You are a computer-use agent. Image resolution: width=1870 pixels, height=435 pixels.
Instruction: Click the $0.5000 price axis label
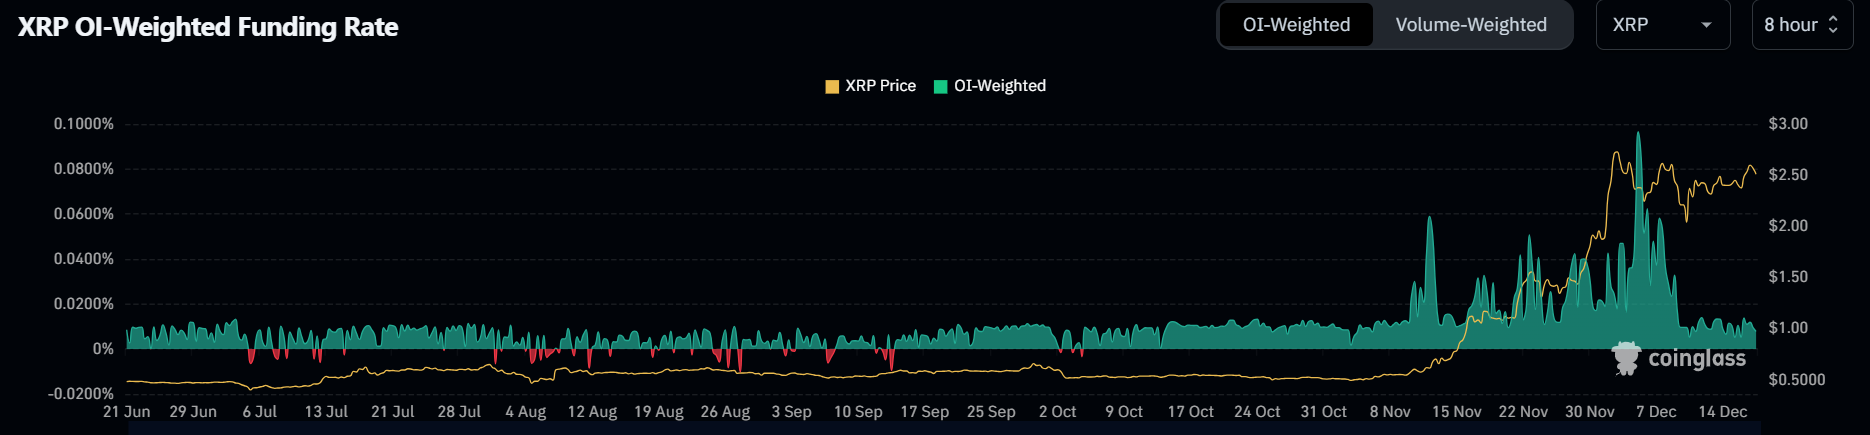click(x=1797, y=380)
